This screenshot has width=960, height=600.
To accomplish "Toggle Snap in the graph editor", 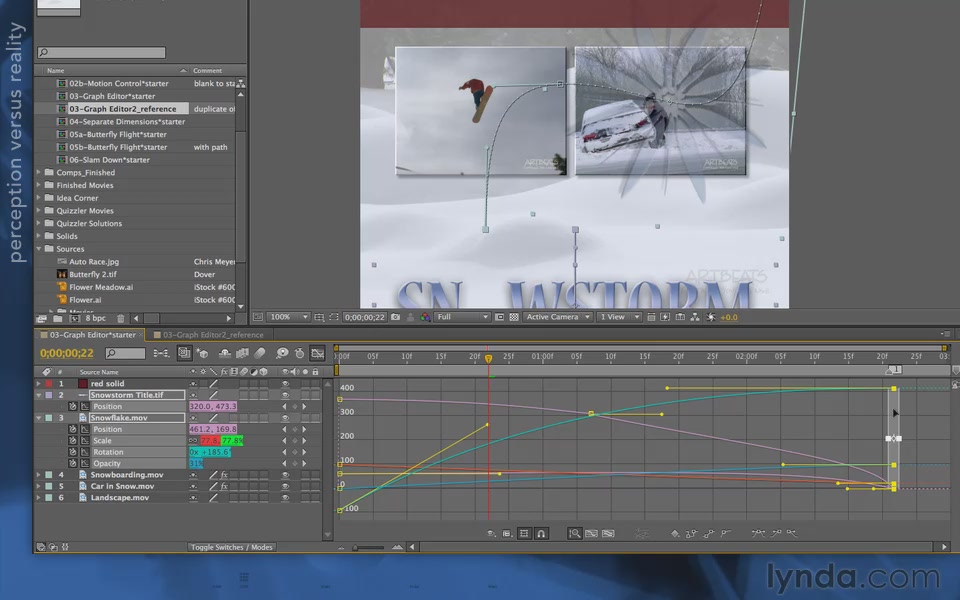I will click(541, 534).
